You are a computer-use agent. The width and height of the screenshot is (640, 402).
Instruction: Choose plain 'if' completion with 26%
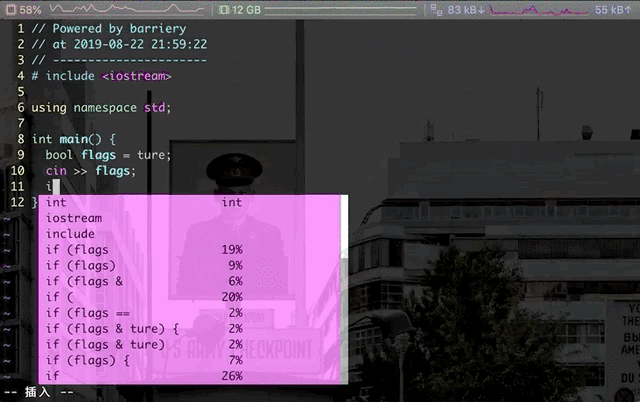[x=190, y=376]
